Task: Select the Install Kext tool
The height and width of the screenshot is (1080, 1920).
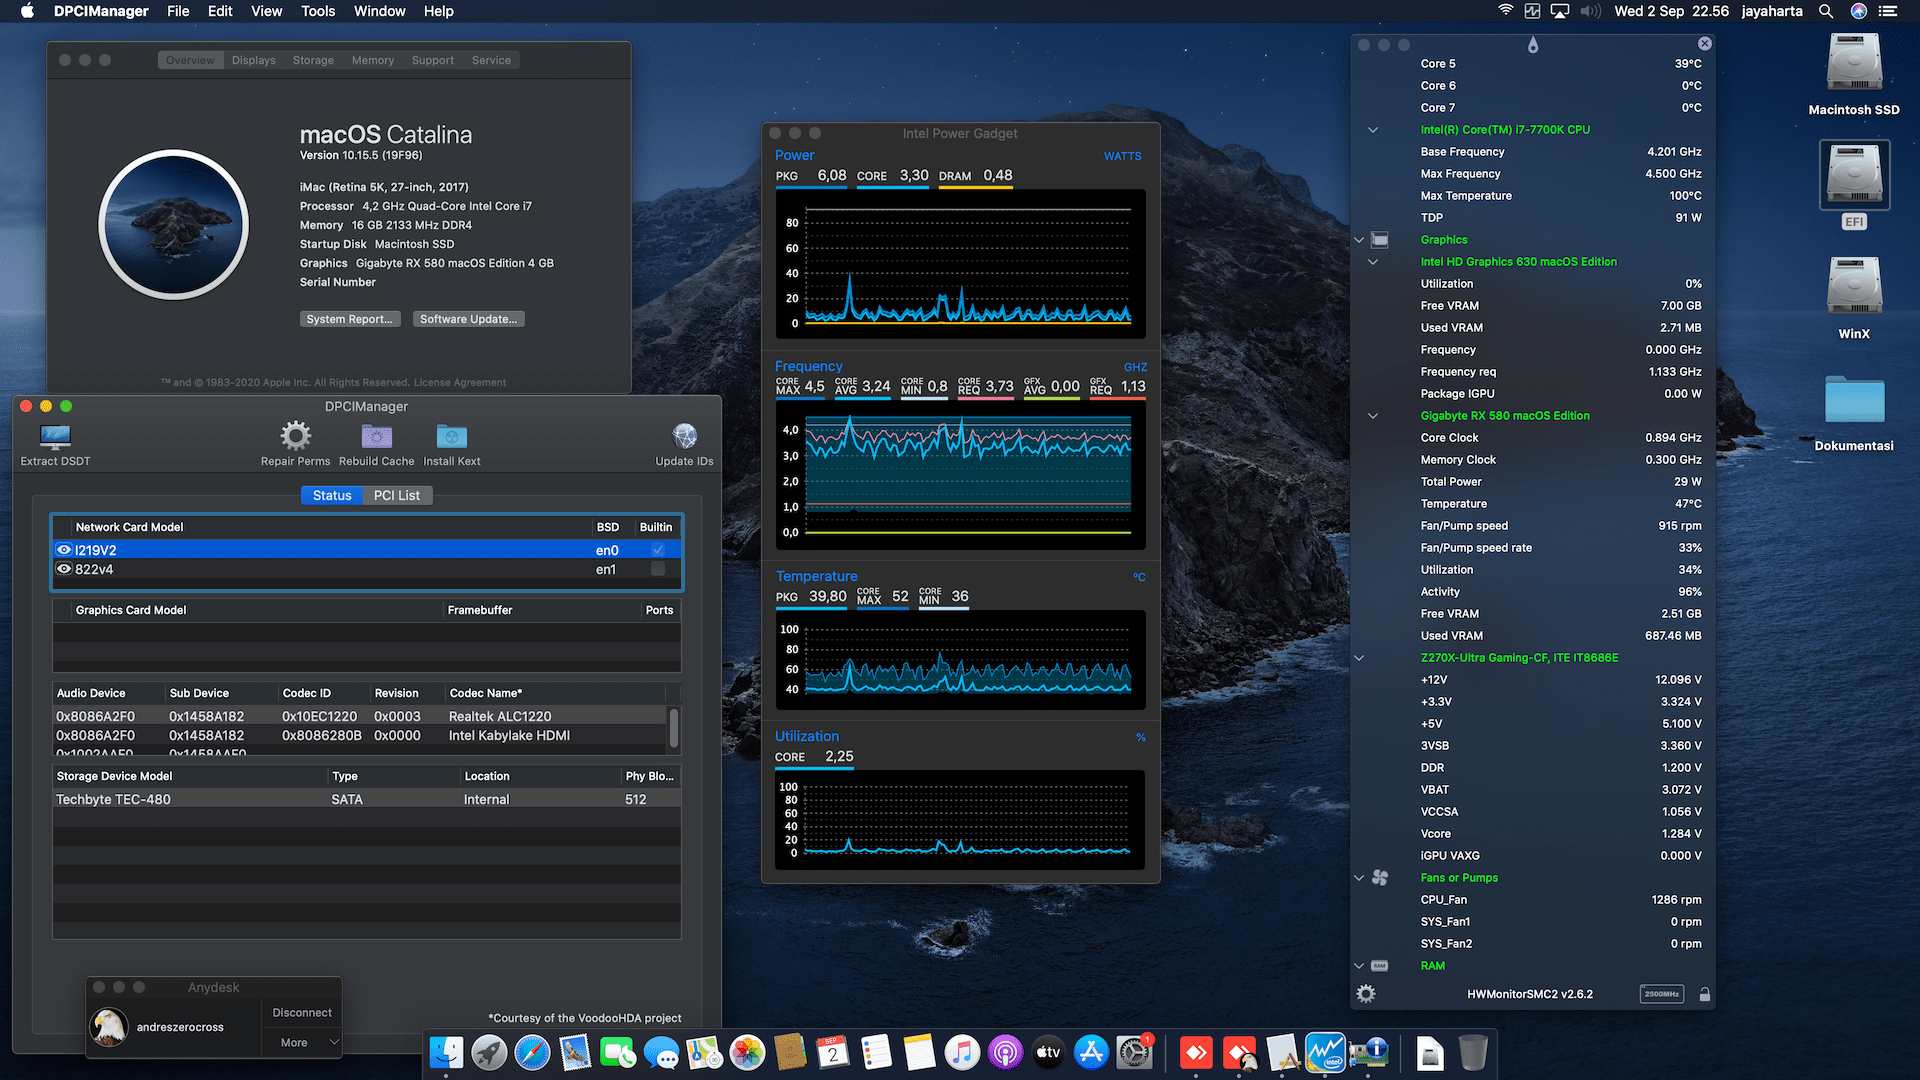Action: [451, 436]
